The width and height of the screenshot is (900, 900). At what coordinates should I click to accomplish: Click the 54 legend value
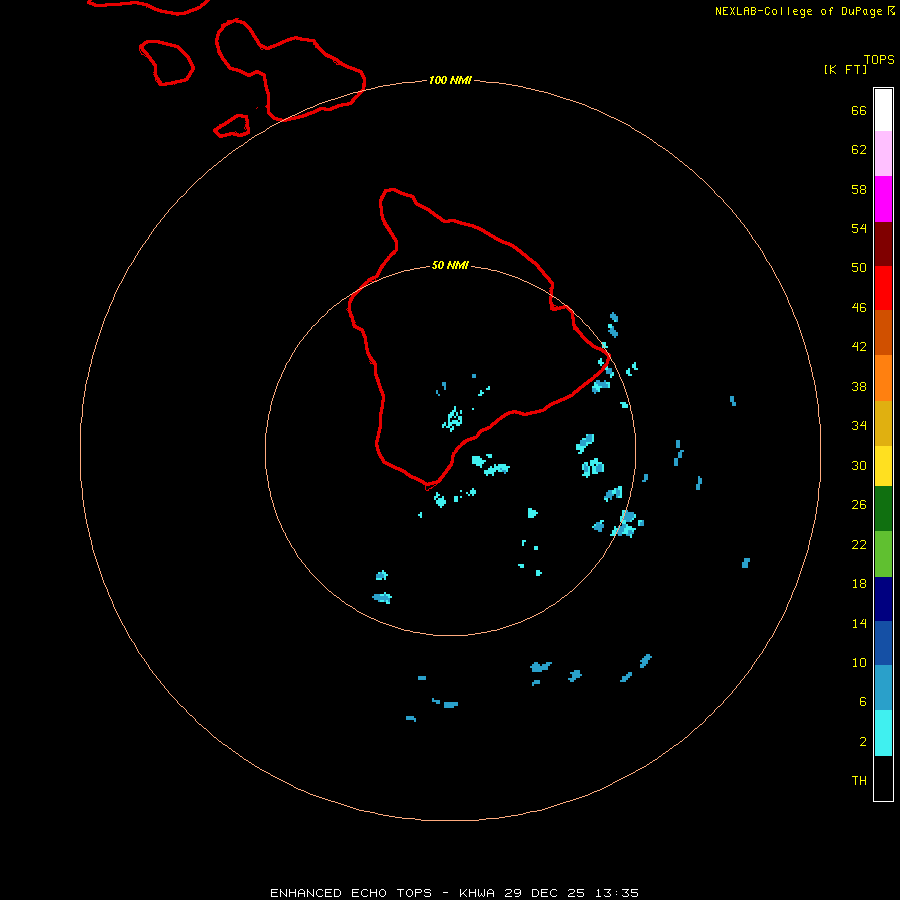(859, 228)
